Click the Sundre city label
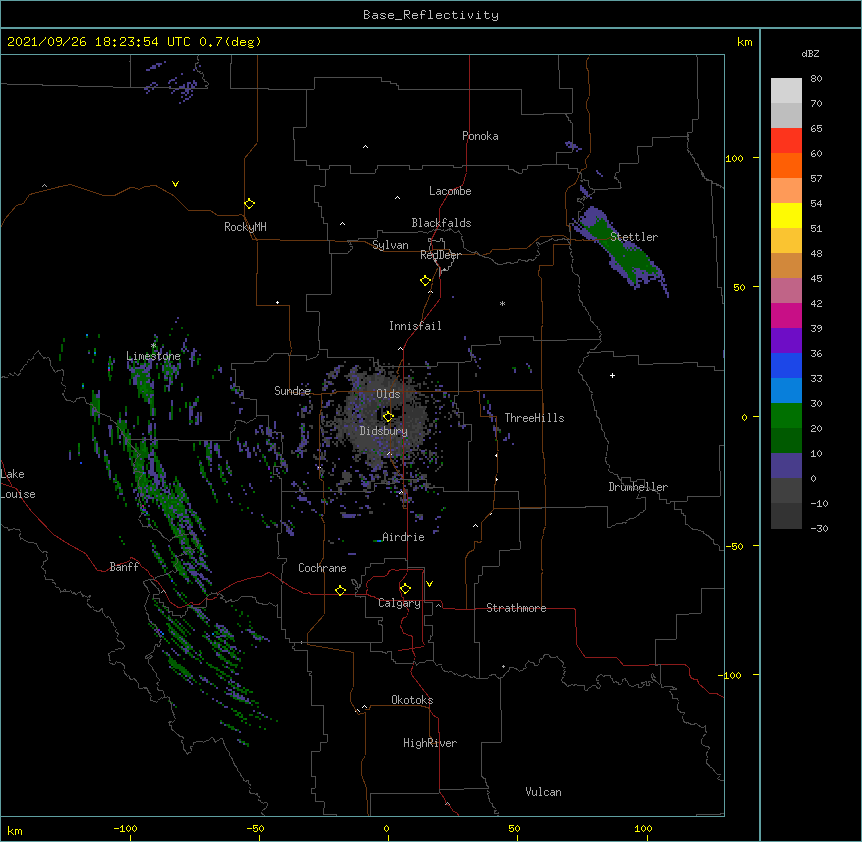The width and height of the screenshot is (862, 842). pos(292,391)
